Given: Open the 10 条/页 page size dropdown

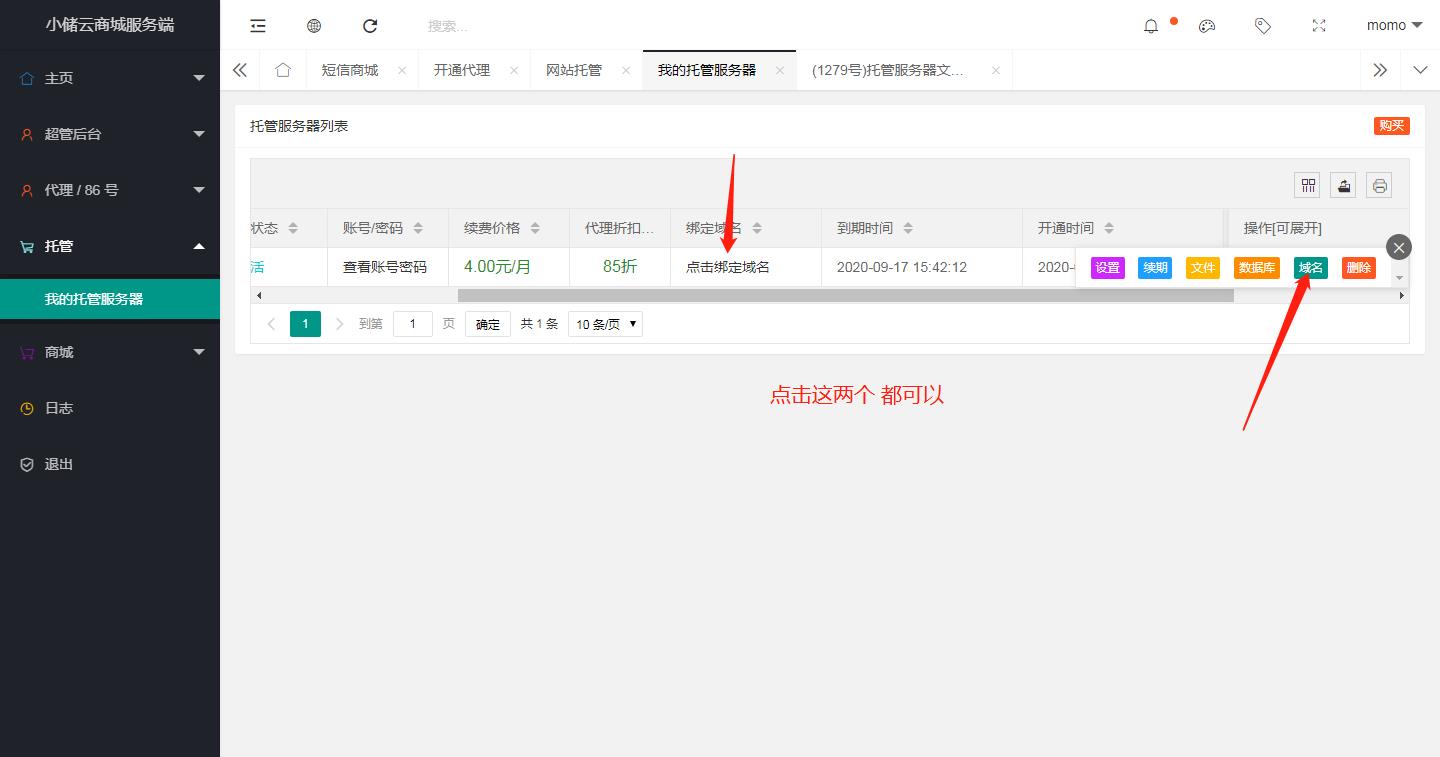Looking at the screenshot, I should click(x=605, y=324).
